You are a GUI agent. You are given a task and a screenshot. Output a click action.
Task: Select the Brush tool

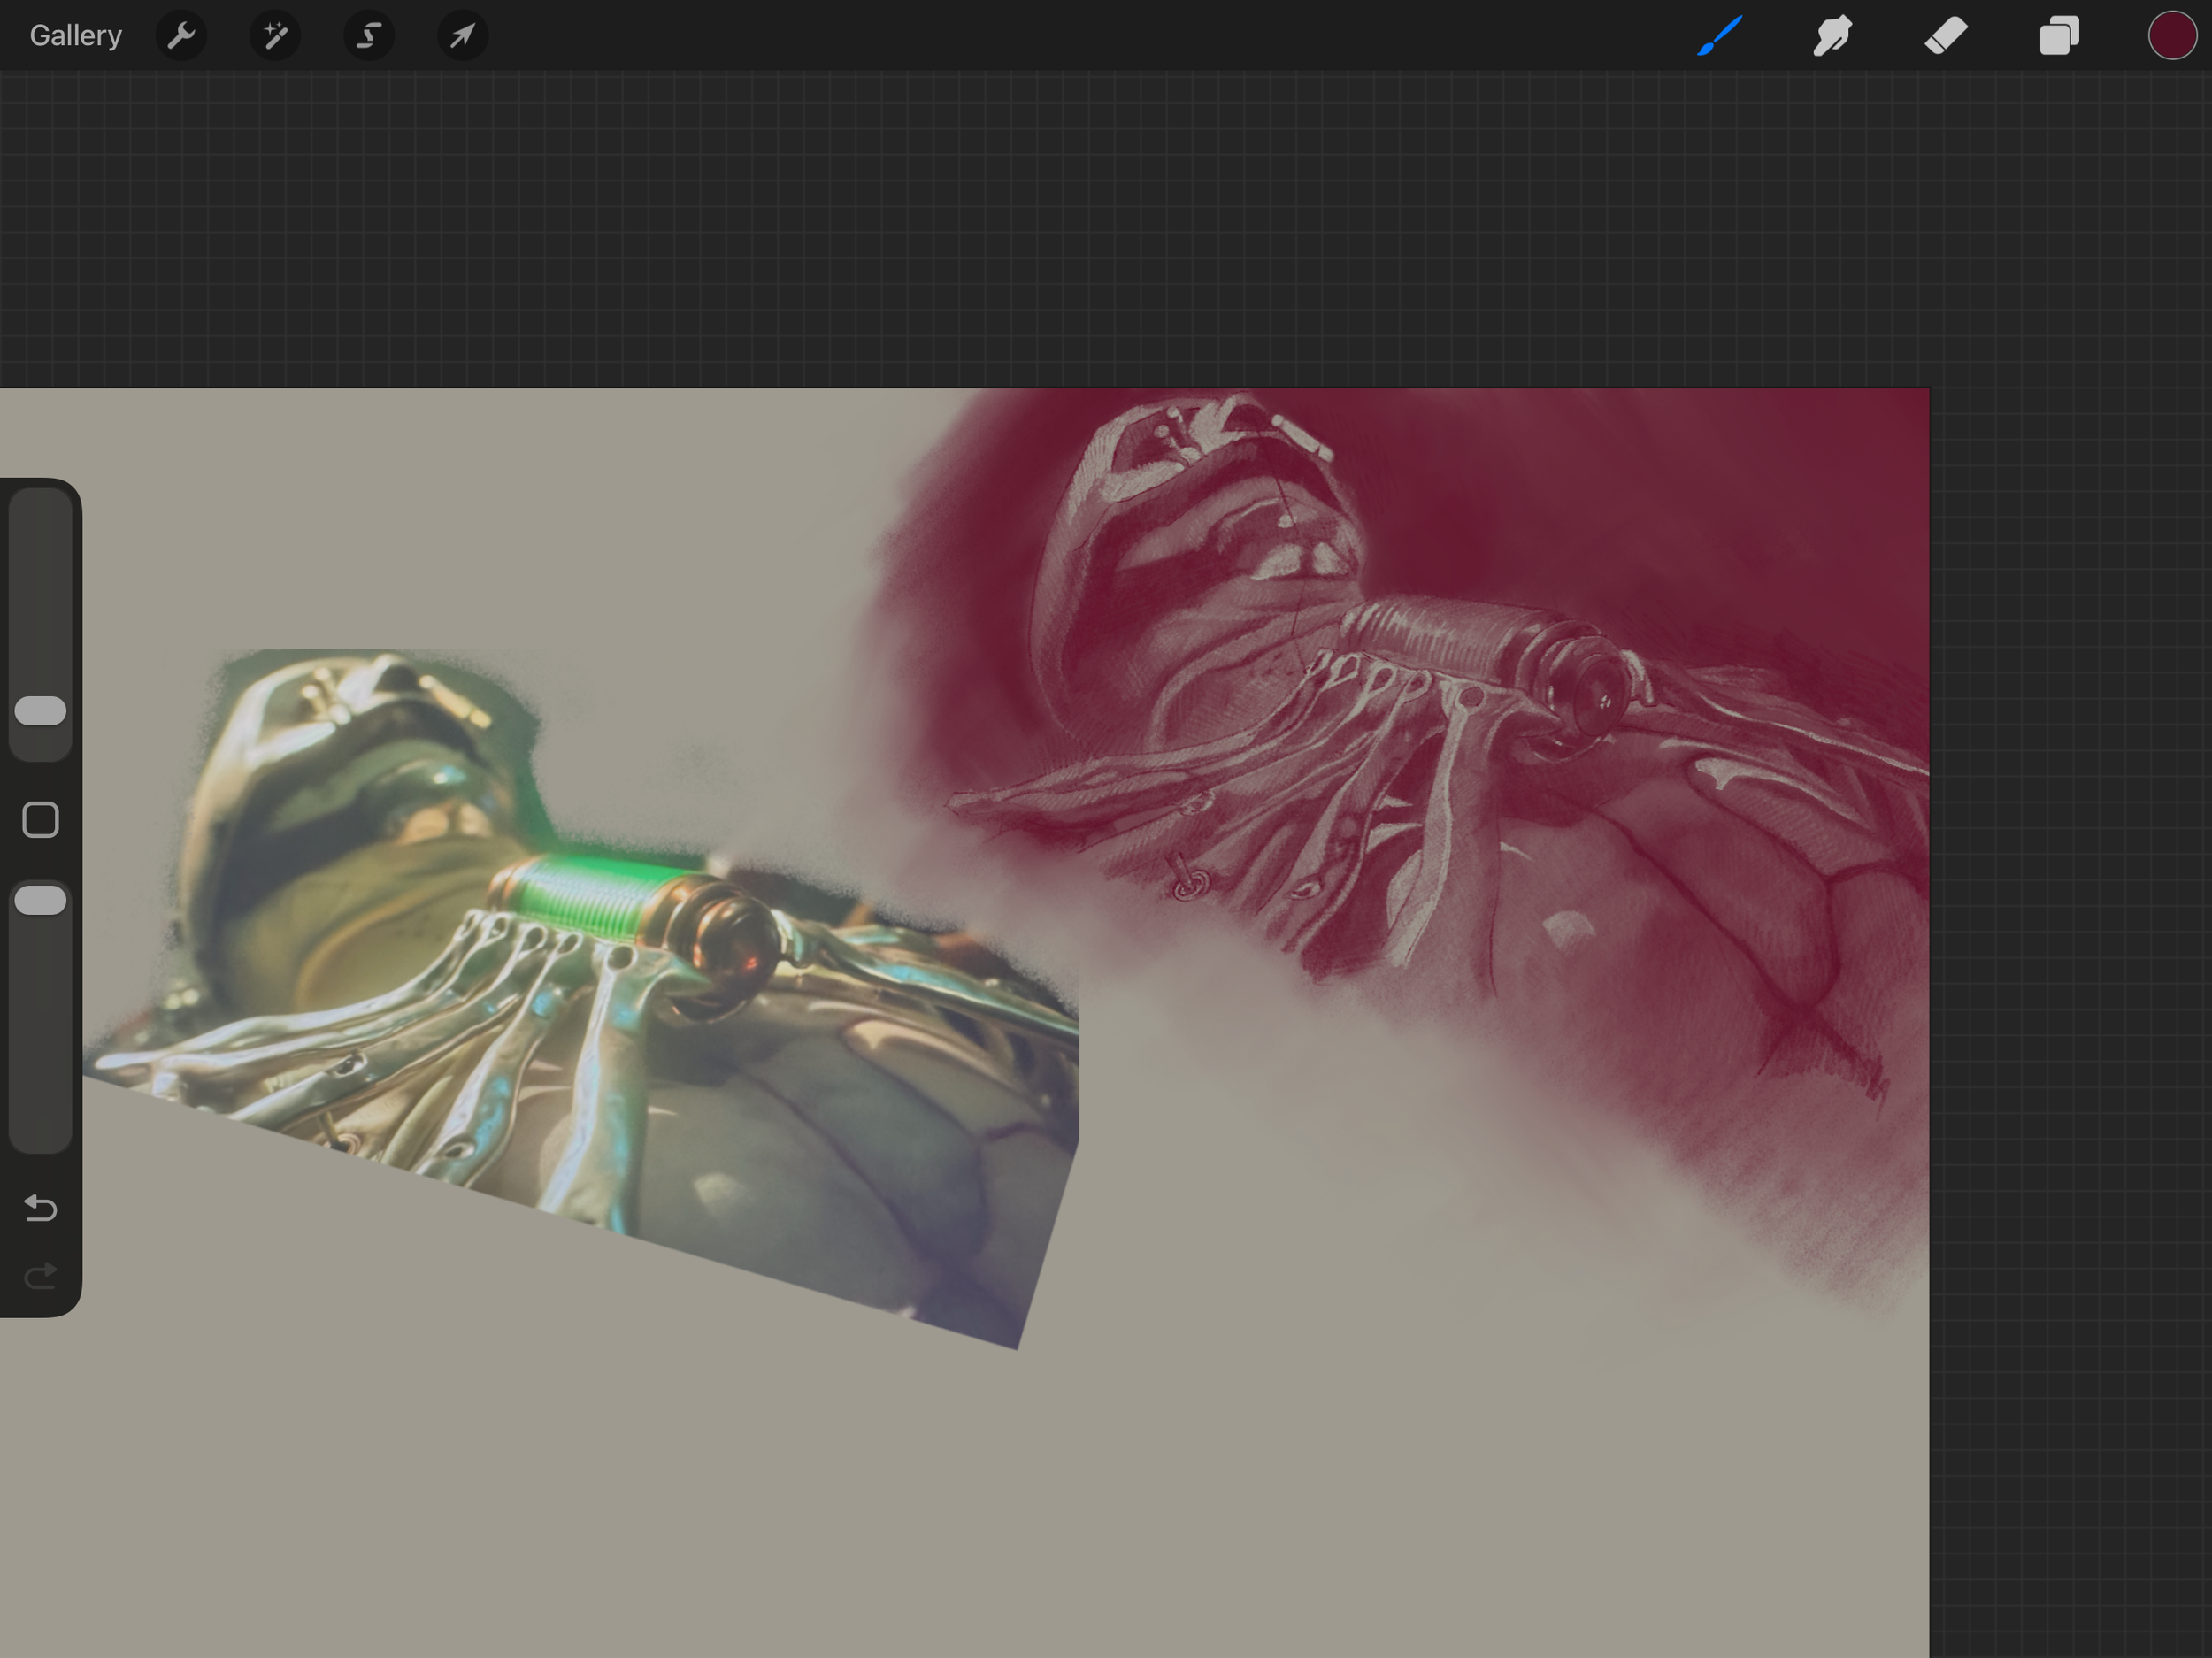[x=1720, y=36]
